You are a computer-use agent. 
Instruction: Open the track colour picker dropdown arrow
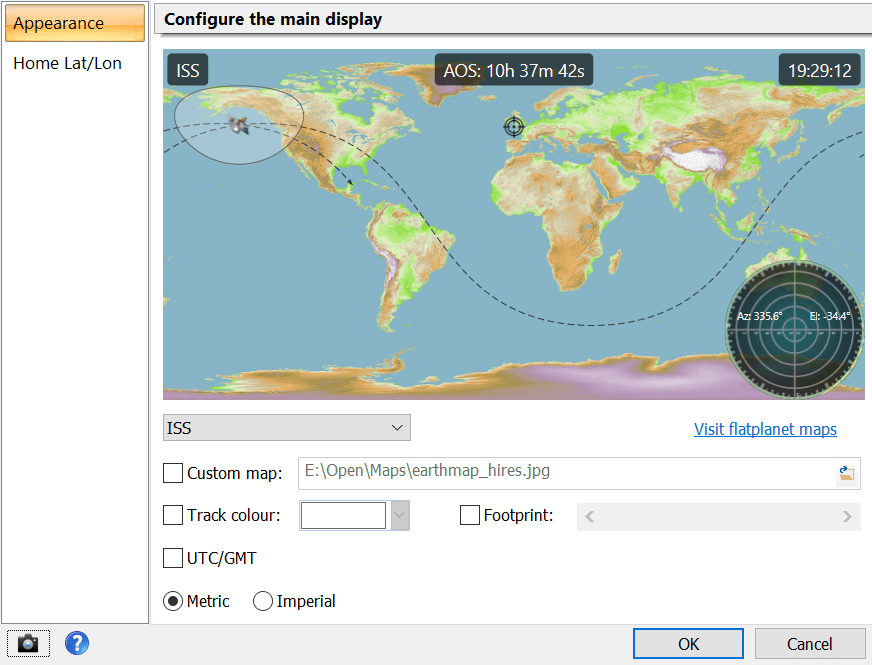[397, 514]
